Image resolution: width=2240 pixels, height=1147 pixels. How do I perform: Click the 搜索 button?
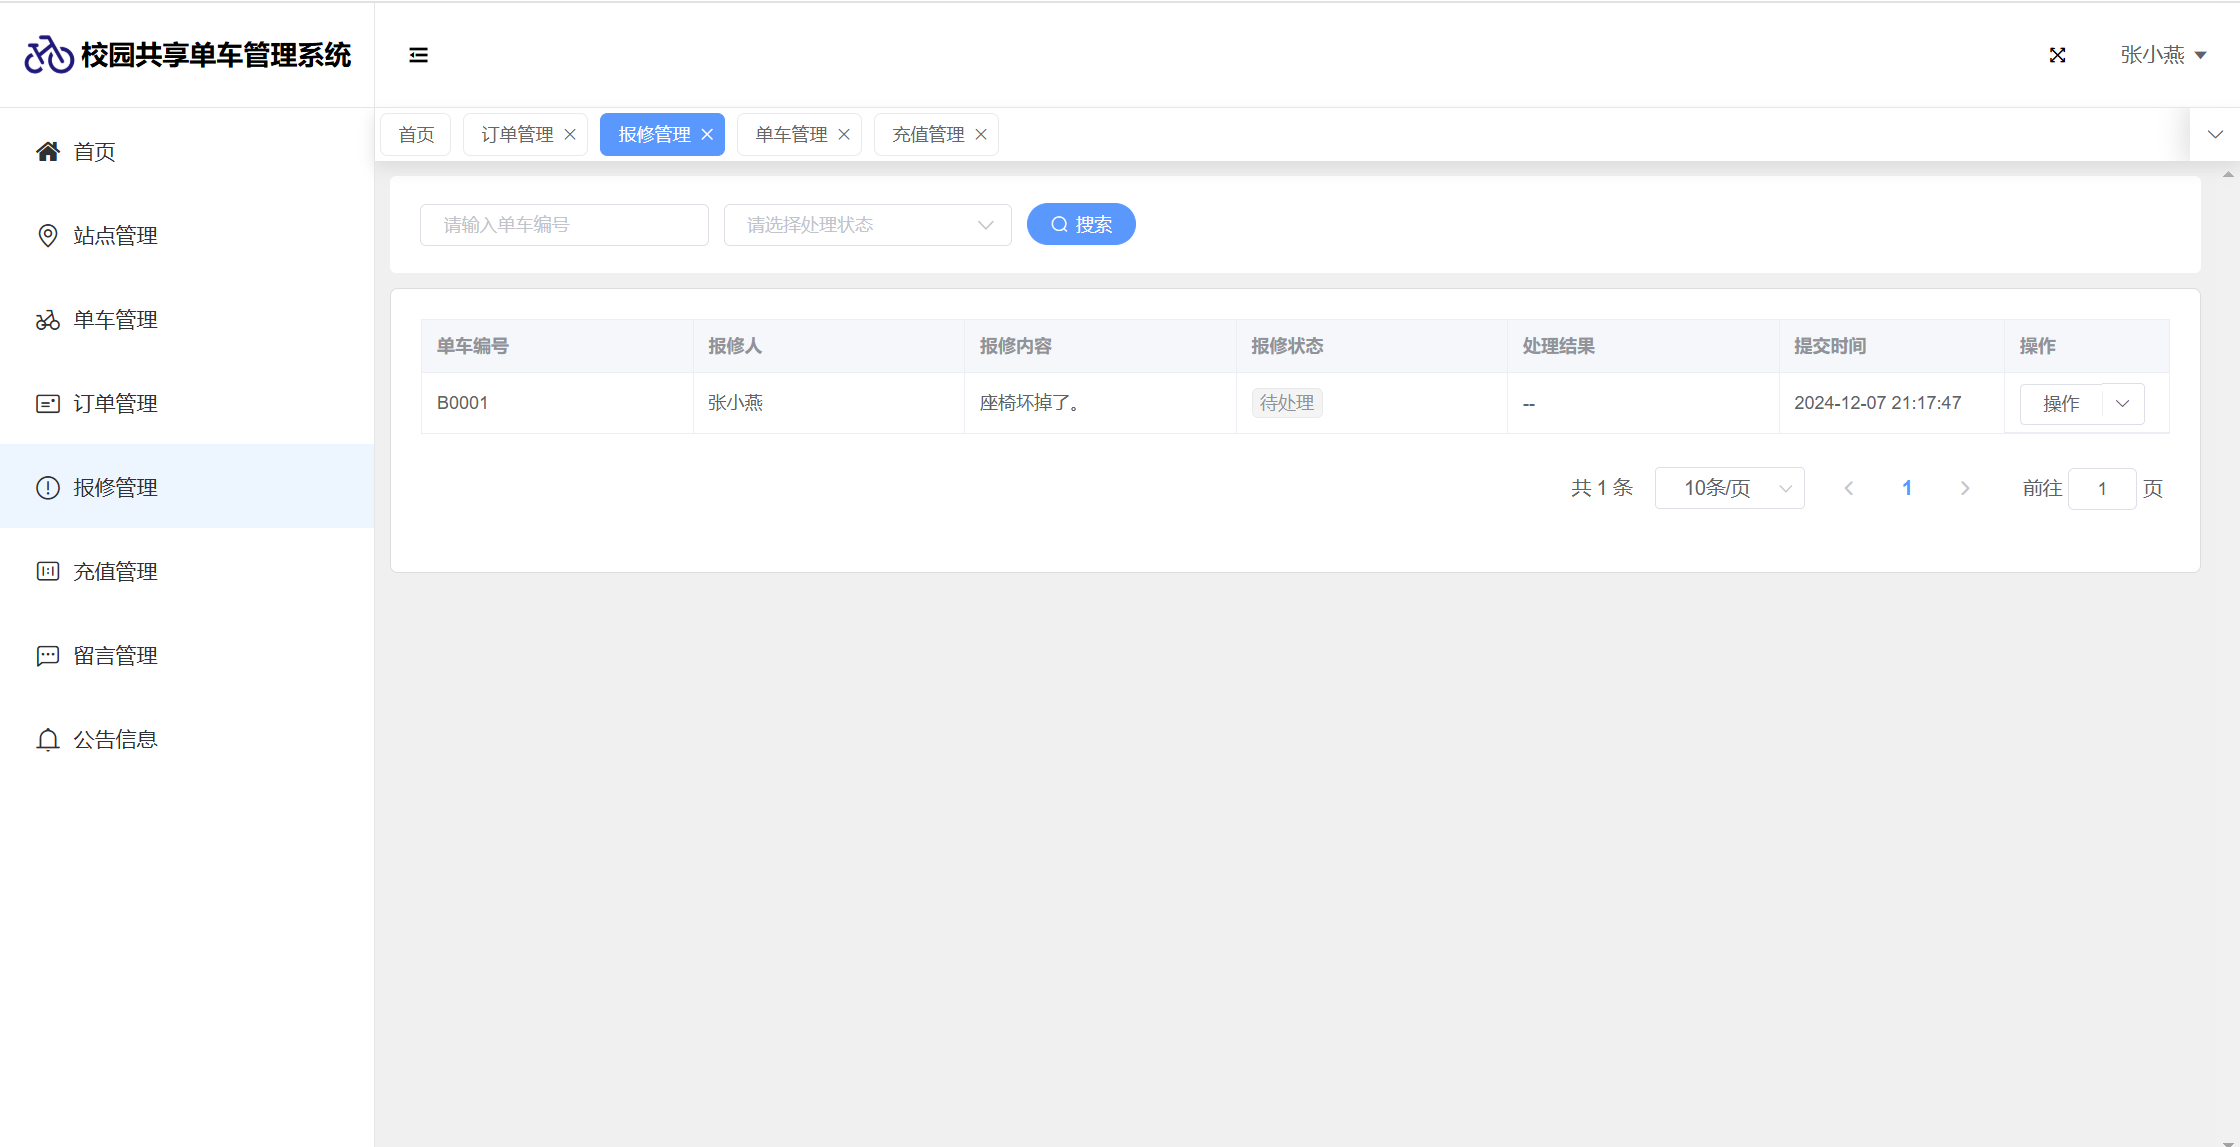coord(1081,225)
